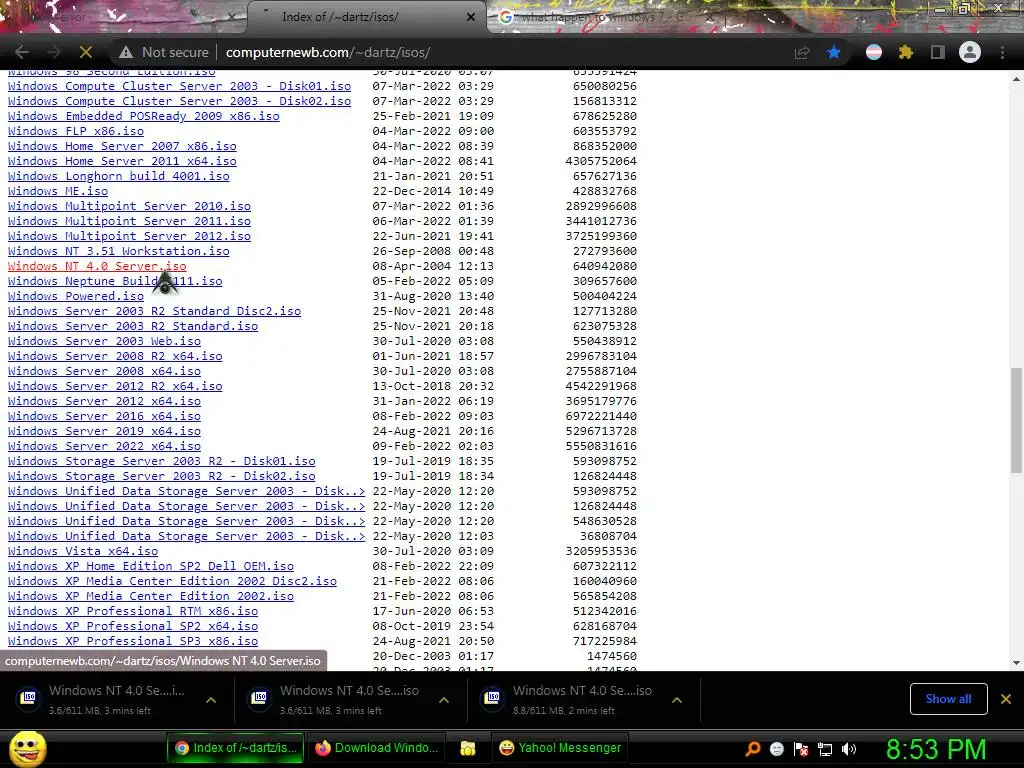Open Windows XP Media Center Edition 2002 Disc2.iso
Viewport: 1024px width, 768px height.
click(x=172, y=582)
